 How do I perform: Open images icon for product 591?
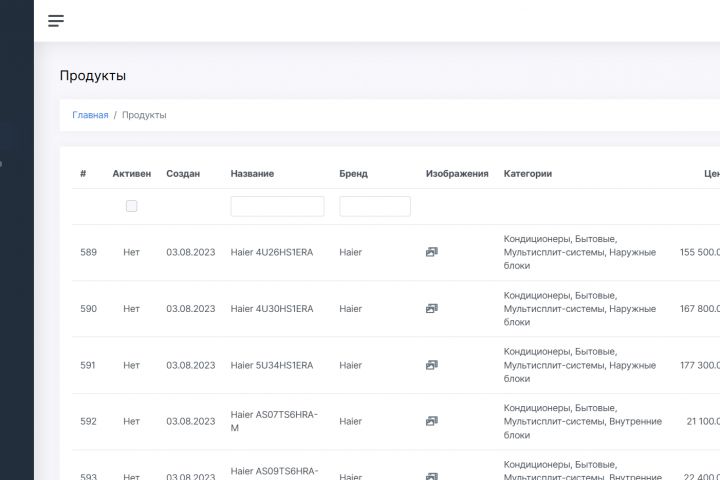(x=431, y=365)
